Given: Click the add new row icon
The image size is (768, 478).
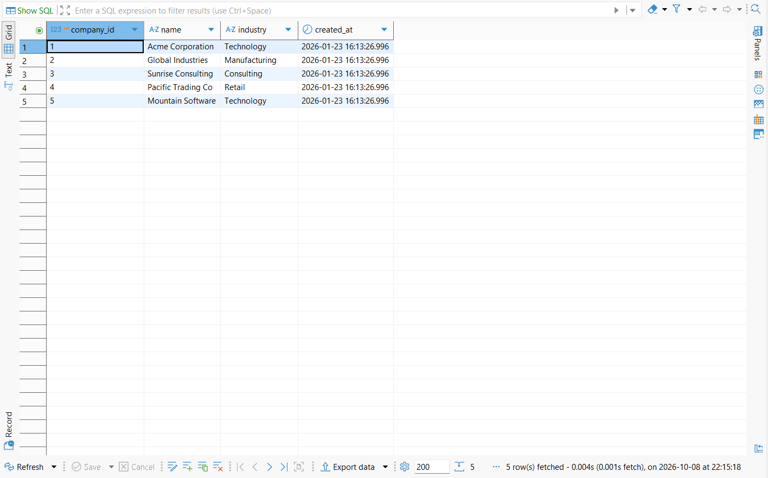Looking at the screenshot, I should pyautogui.click(x=187, y=467).
